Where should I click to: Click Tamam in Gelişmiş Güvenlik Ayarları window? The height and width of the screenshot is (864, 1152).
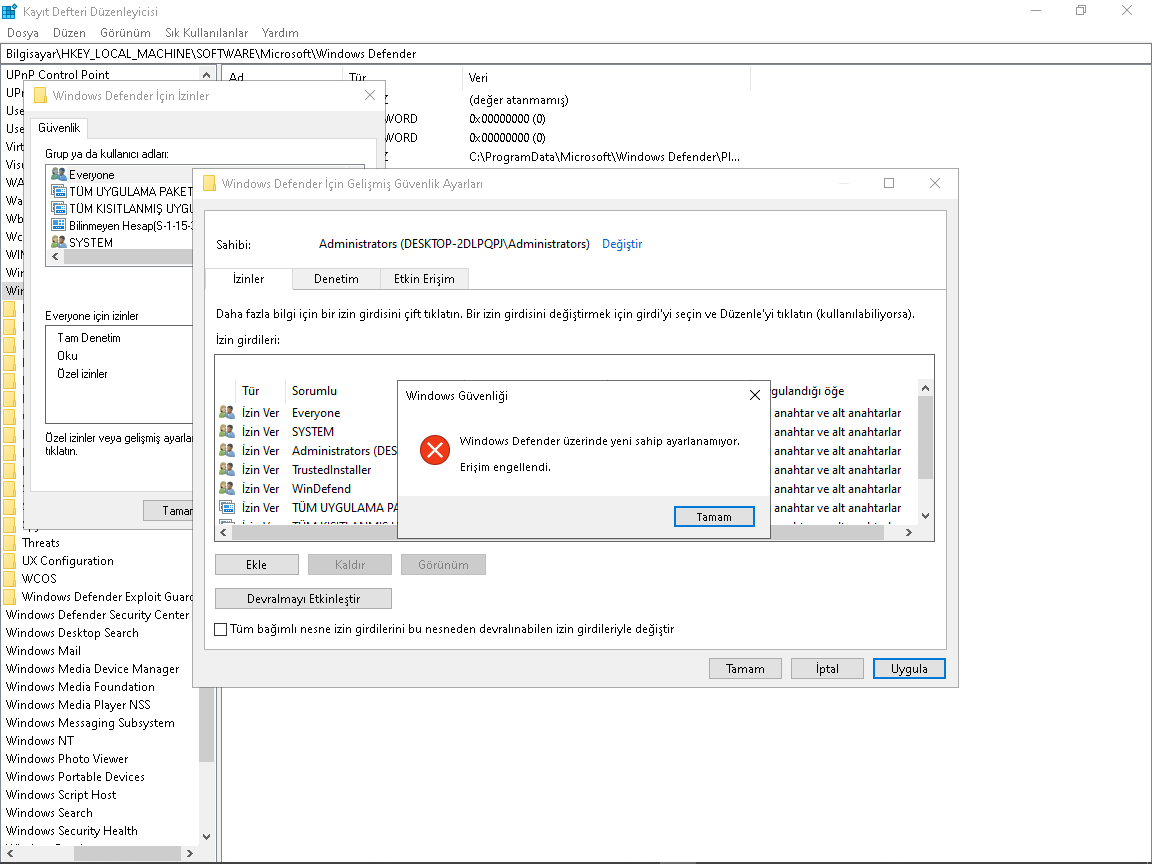pos(745,669)
